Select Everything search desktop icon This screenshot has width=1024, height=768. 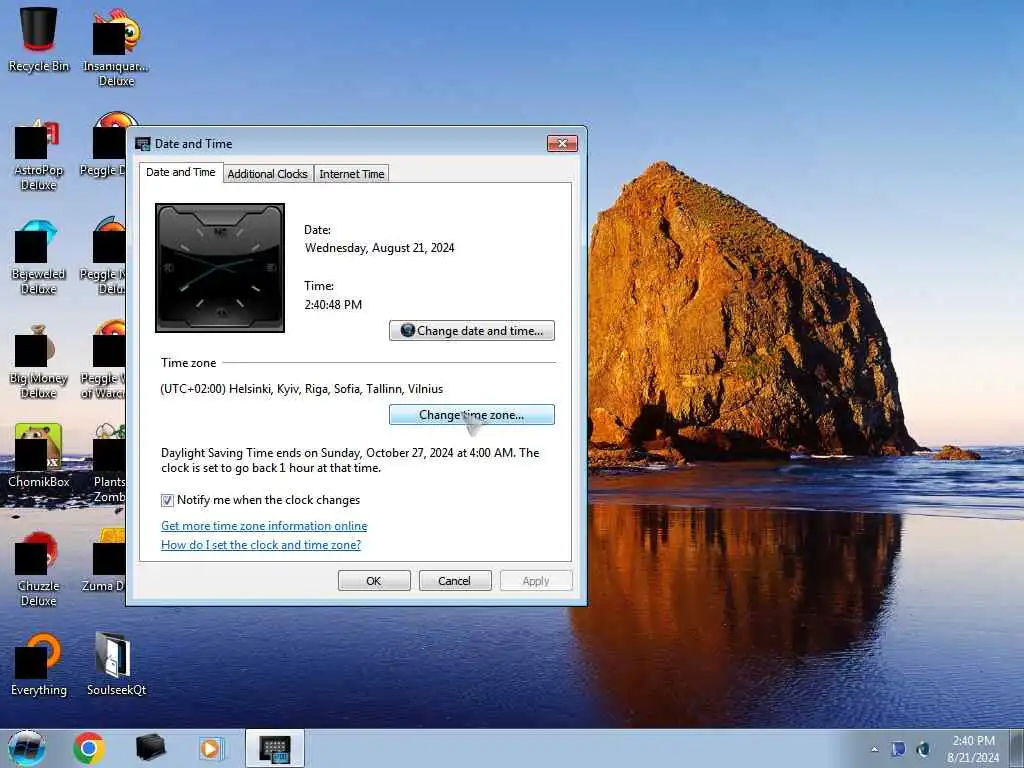click(x=39, y=664)
